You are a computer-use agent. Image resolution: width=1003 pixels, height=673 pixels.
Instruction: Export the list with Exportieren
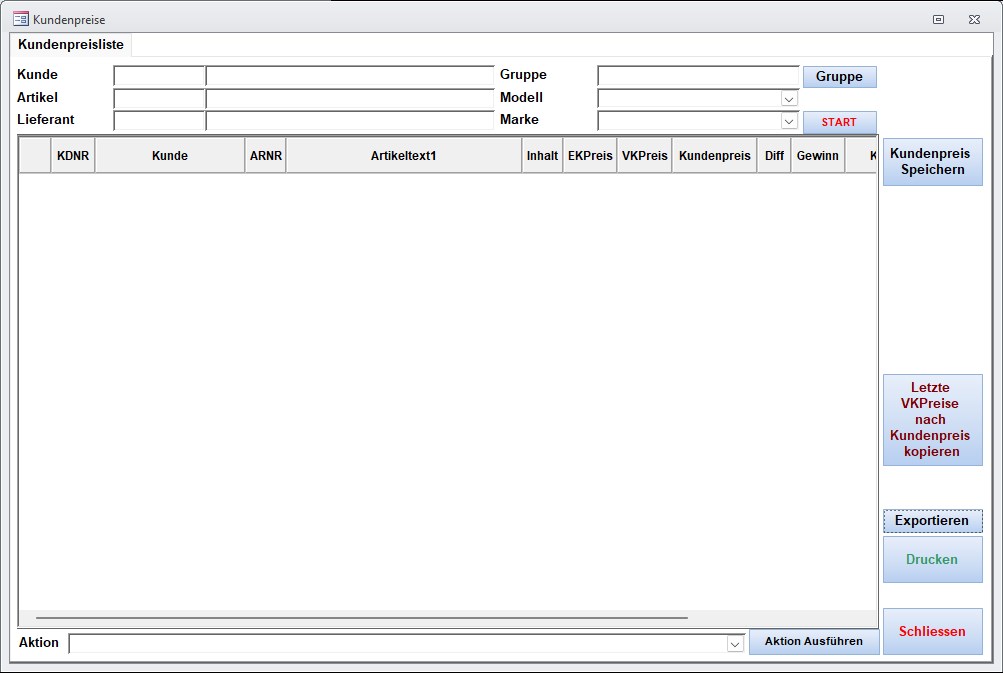coord(932,521)
